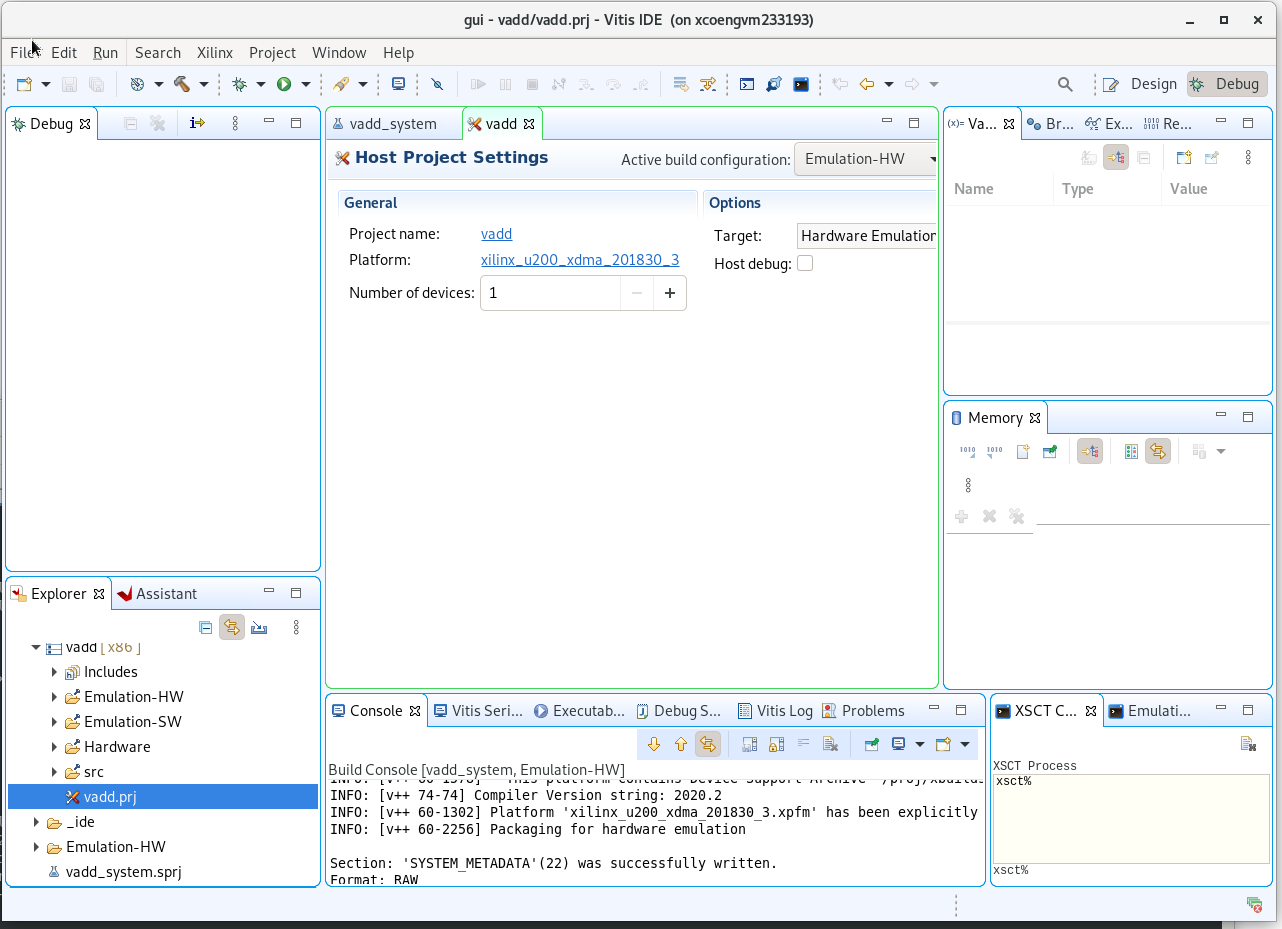Switch to Design perspective button
Screen dimensions: 1282x929
point(1140,84)
